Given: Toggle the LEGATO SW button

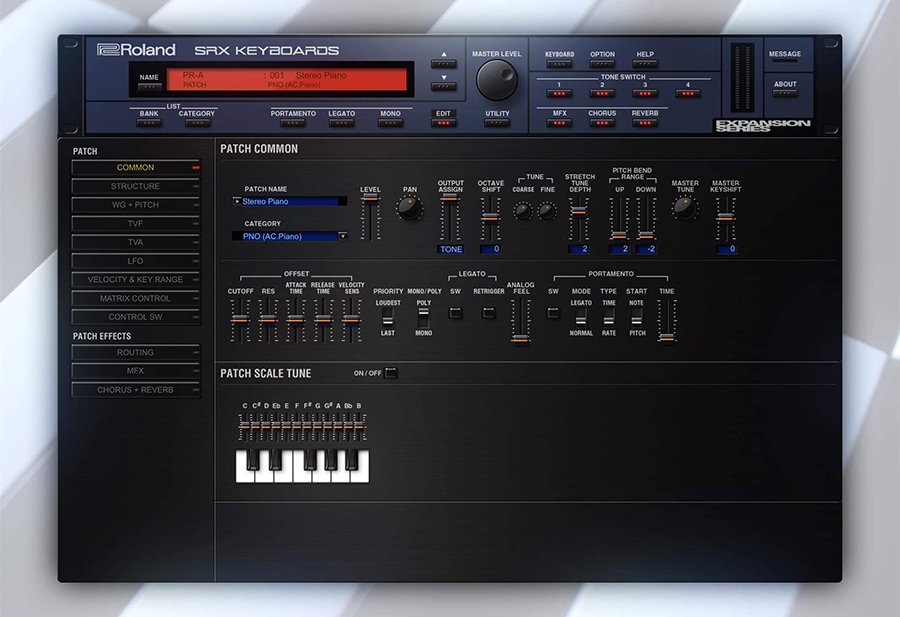Looking at the screenshot, I should coord(455,311).
